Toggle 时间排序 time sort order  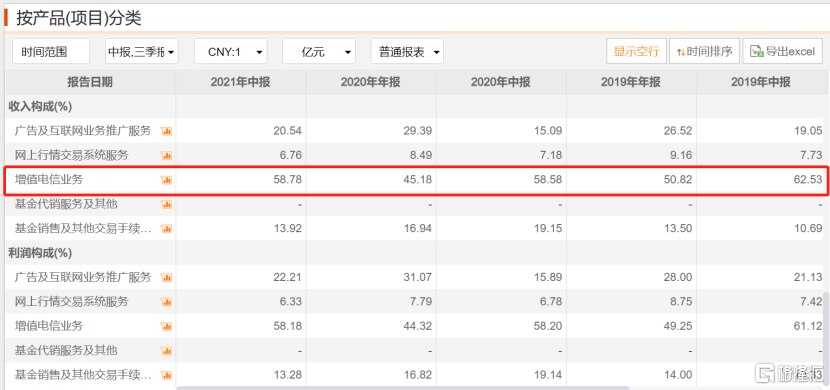point(704,51)
